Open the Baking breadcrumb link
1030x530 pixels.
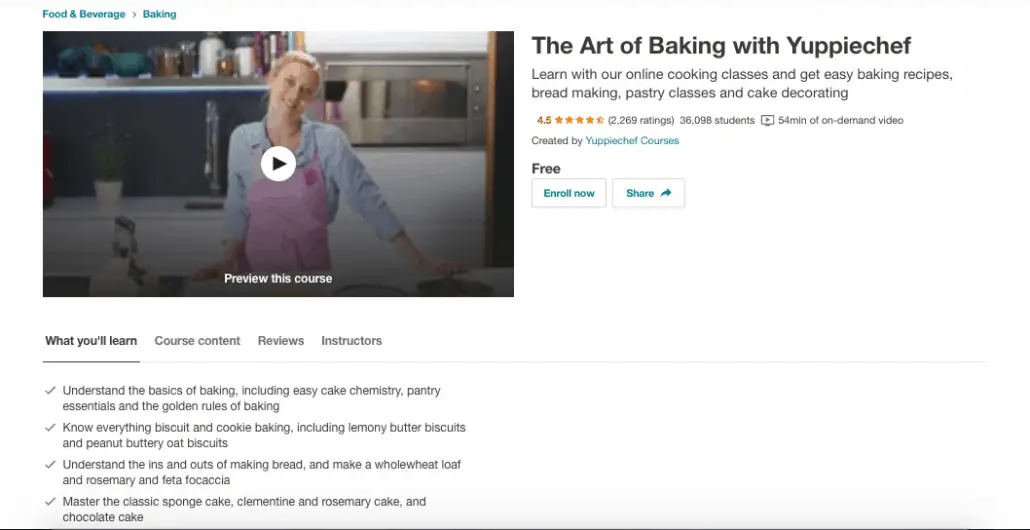160,14
